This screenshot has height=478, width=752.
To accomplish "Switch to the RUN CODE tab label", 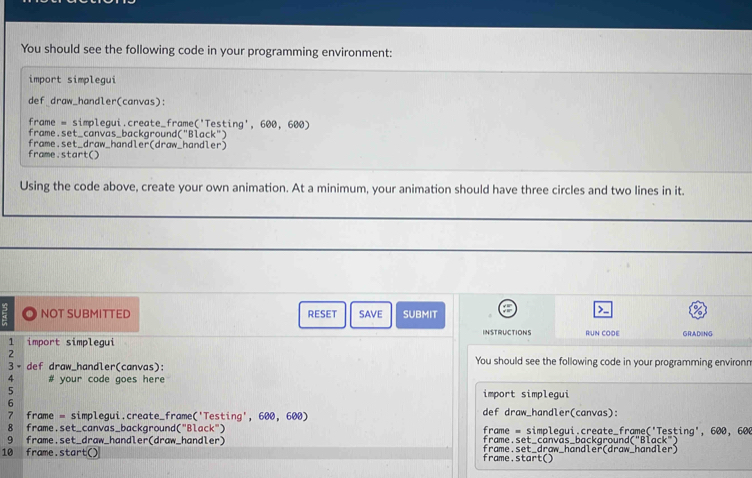I will click(x=602, y=333).
